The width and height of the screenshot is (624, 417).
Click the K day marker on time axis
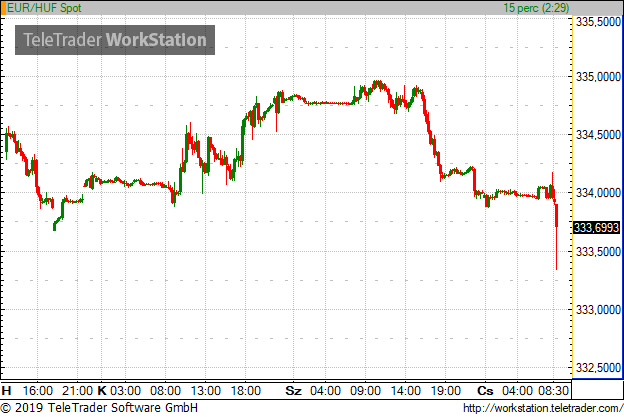point(102,391)
